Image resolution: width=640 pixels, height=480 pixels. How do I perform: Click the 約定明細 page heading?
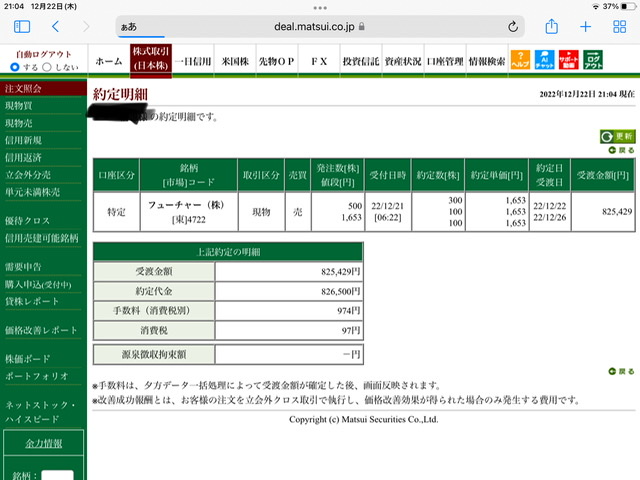tap(120, 94)
